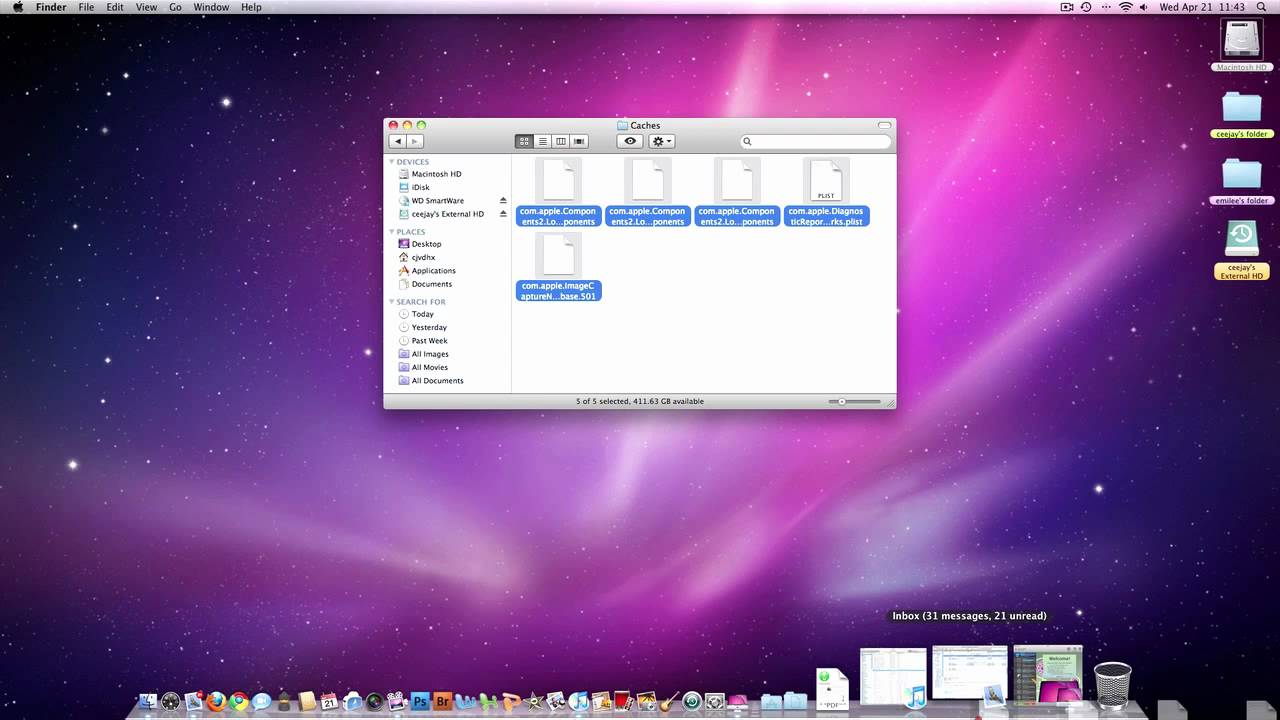The image size is (1280, 720).
Task: Open the Apple menu
Action: click(x=17, y=7)
